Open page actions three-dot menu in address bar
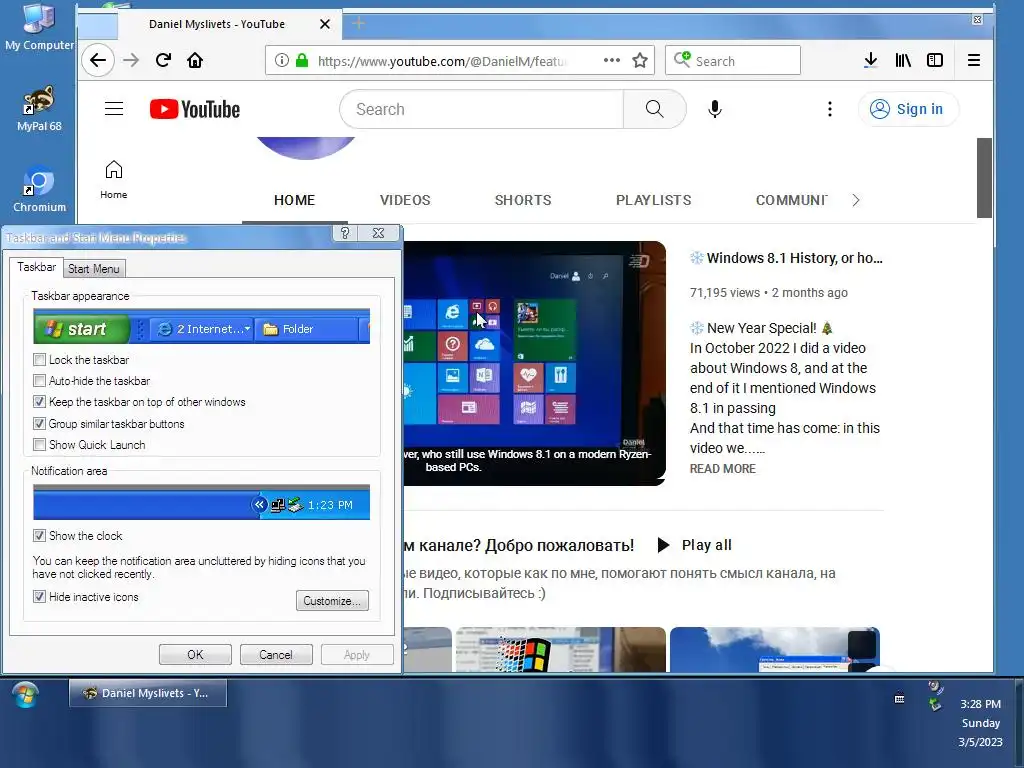 [611, 60]
